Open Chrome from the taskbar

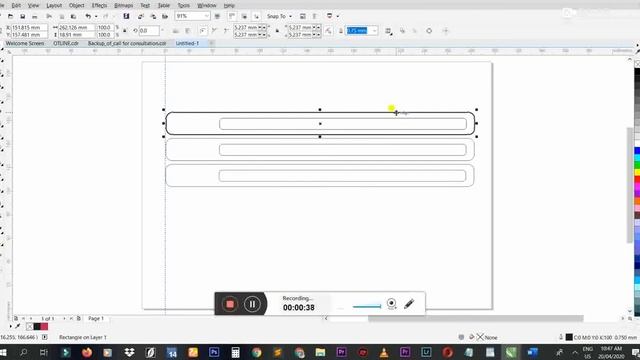[x=256, y=352]
